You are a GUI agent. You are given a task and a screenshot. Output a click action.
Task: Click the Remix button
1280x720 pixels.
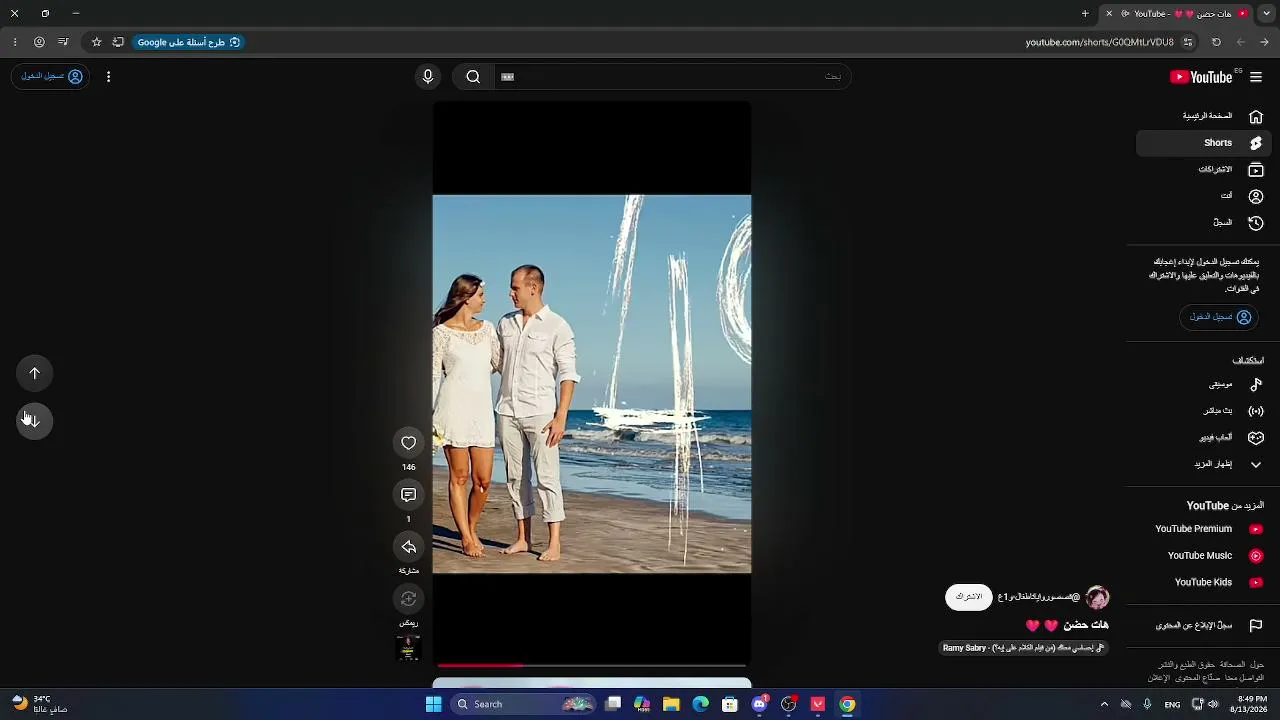(408, 599)
